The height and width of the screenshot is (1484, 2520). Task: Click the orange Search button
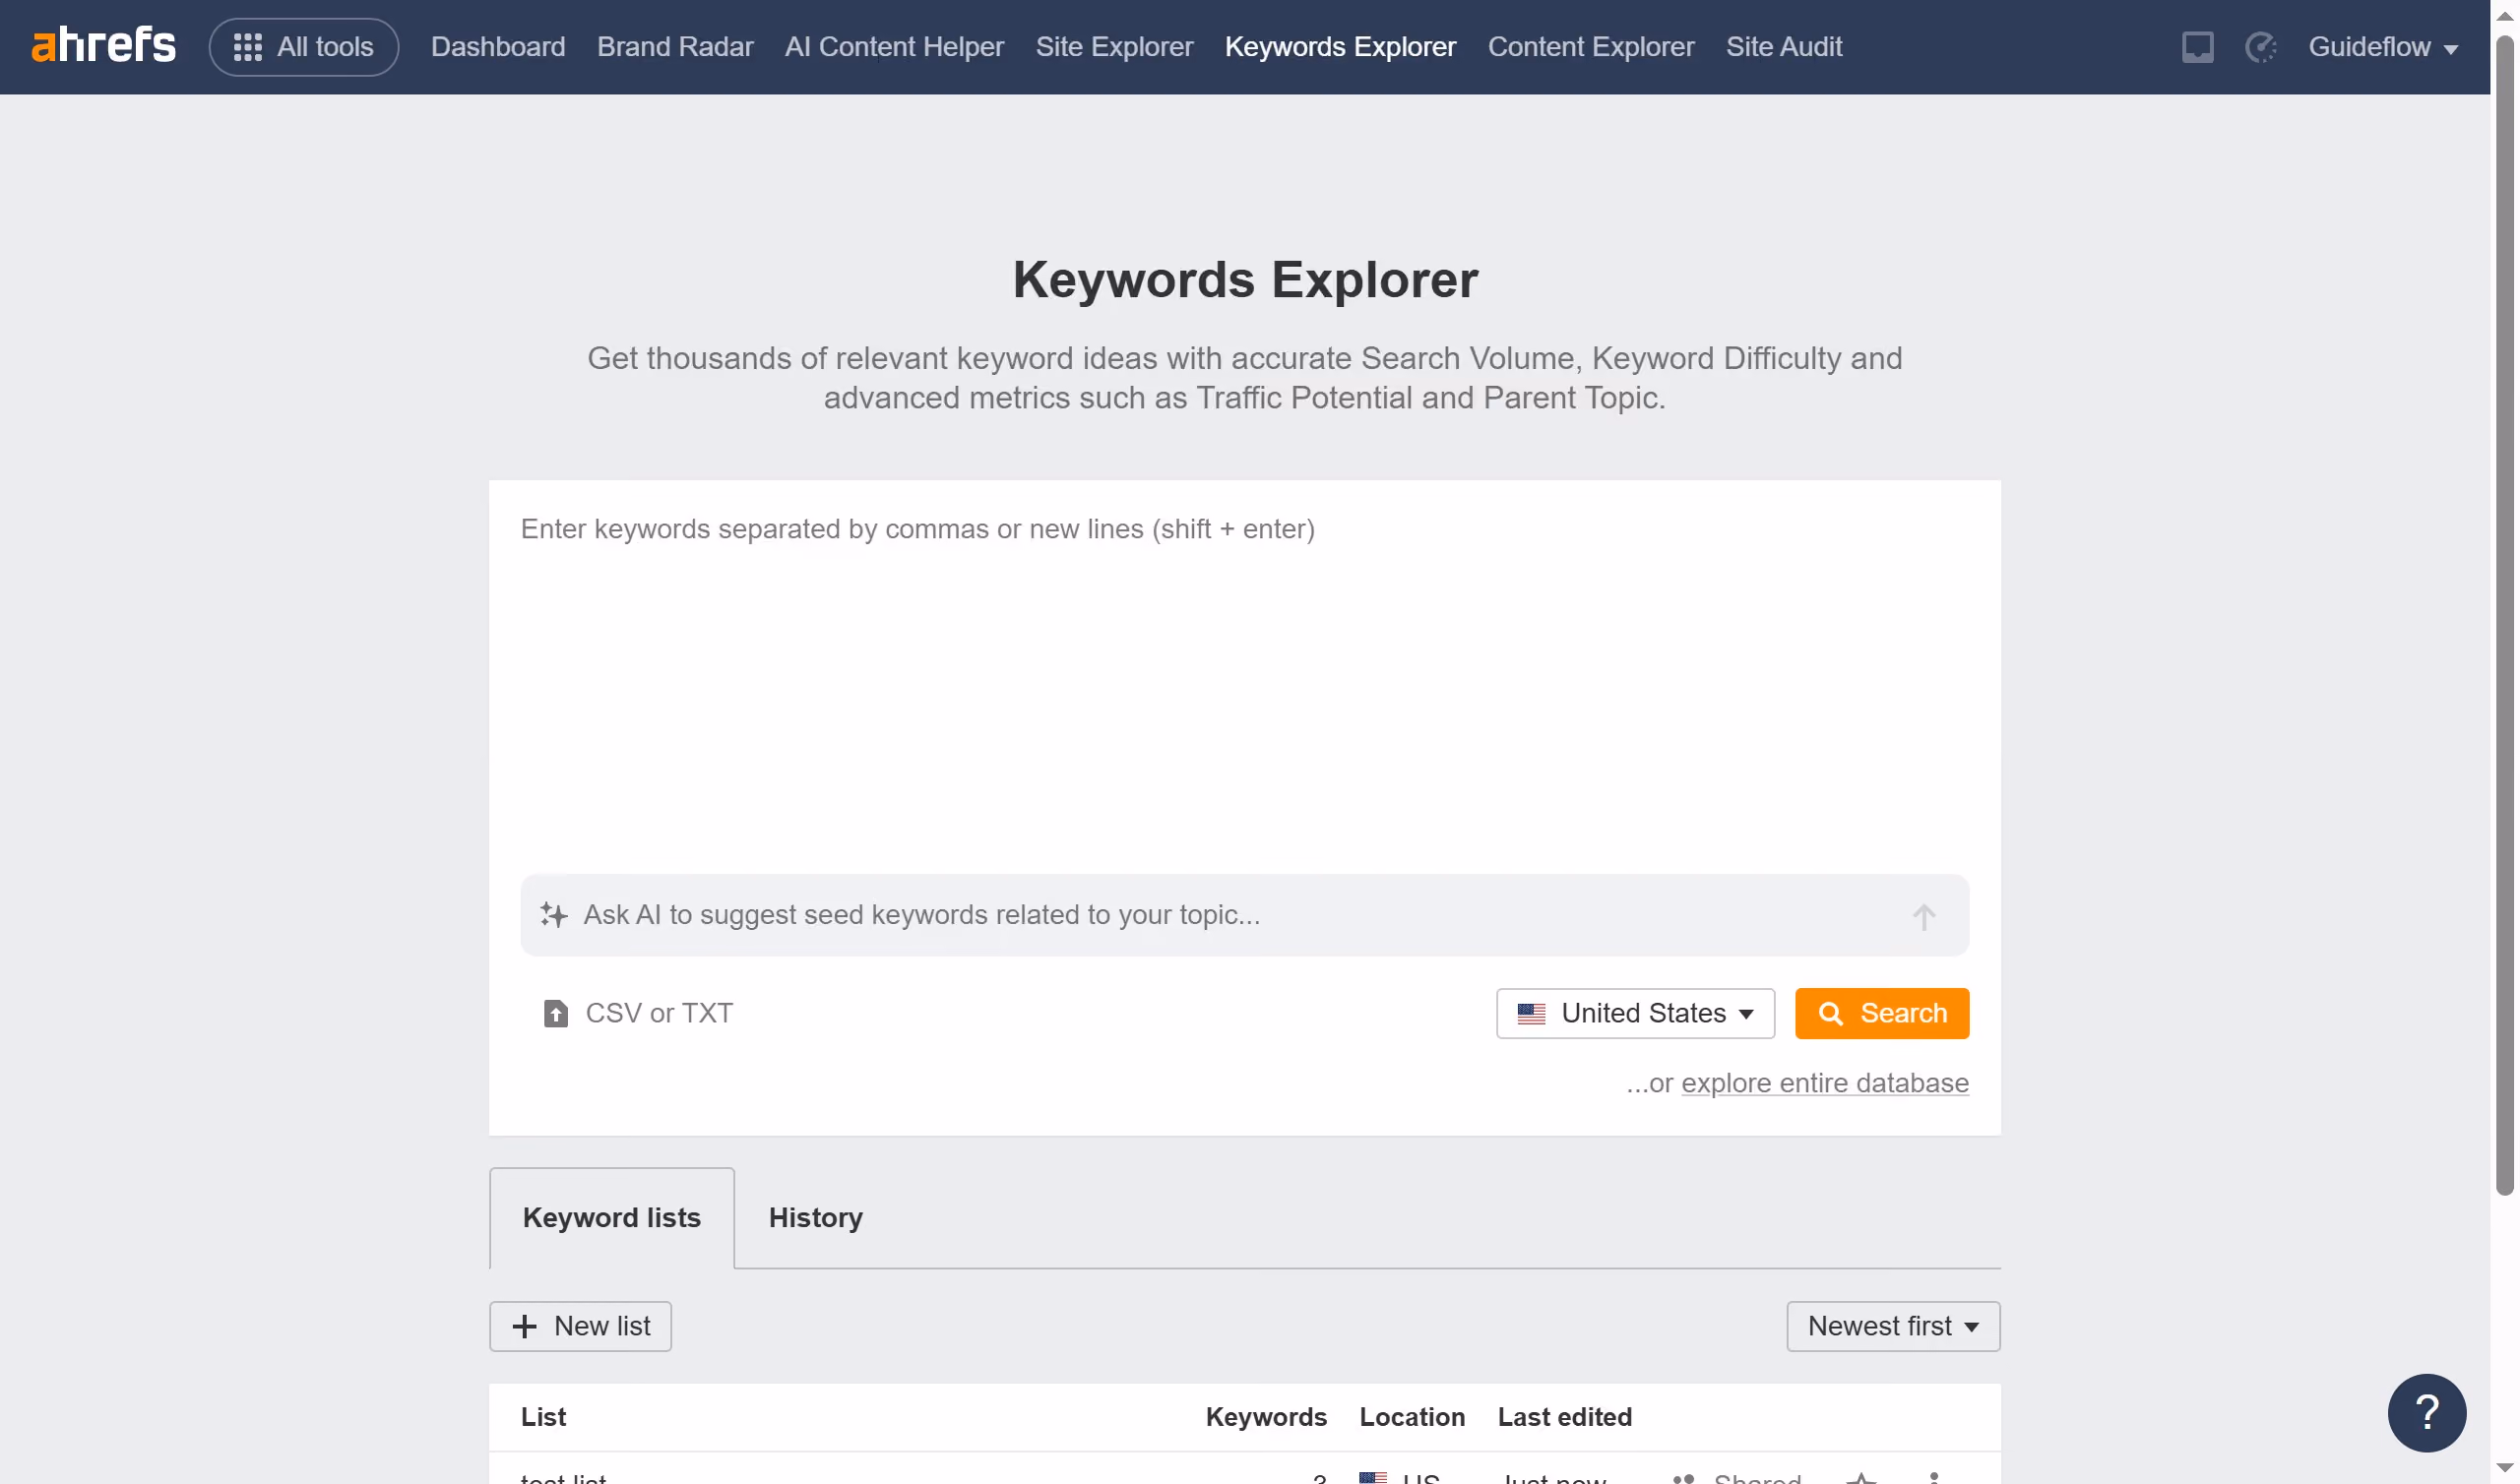tap(1881, 1013)
